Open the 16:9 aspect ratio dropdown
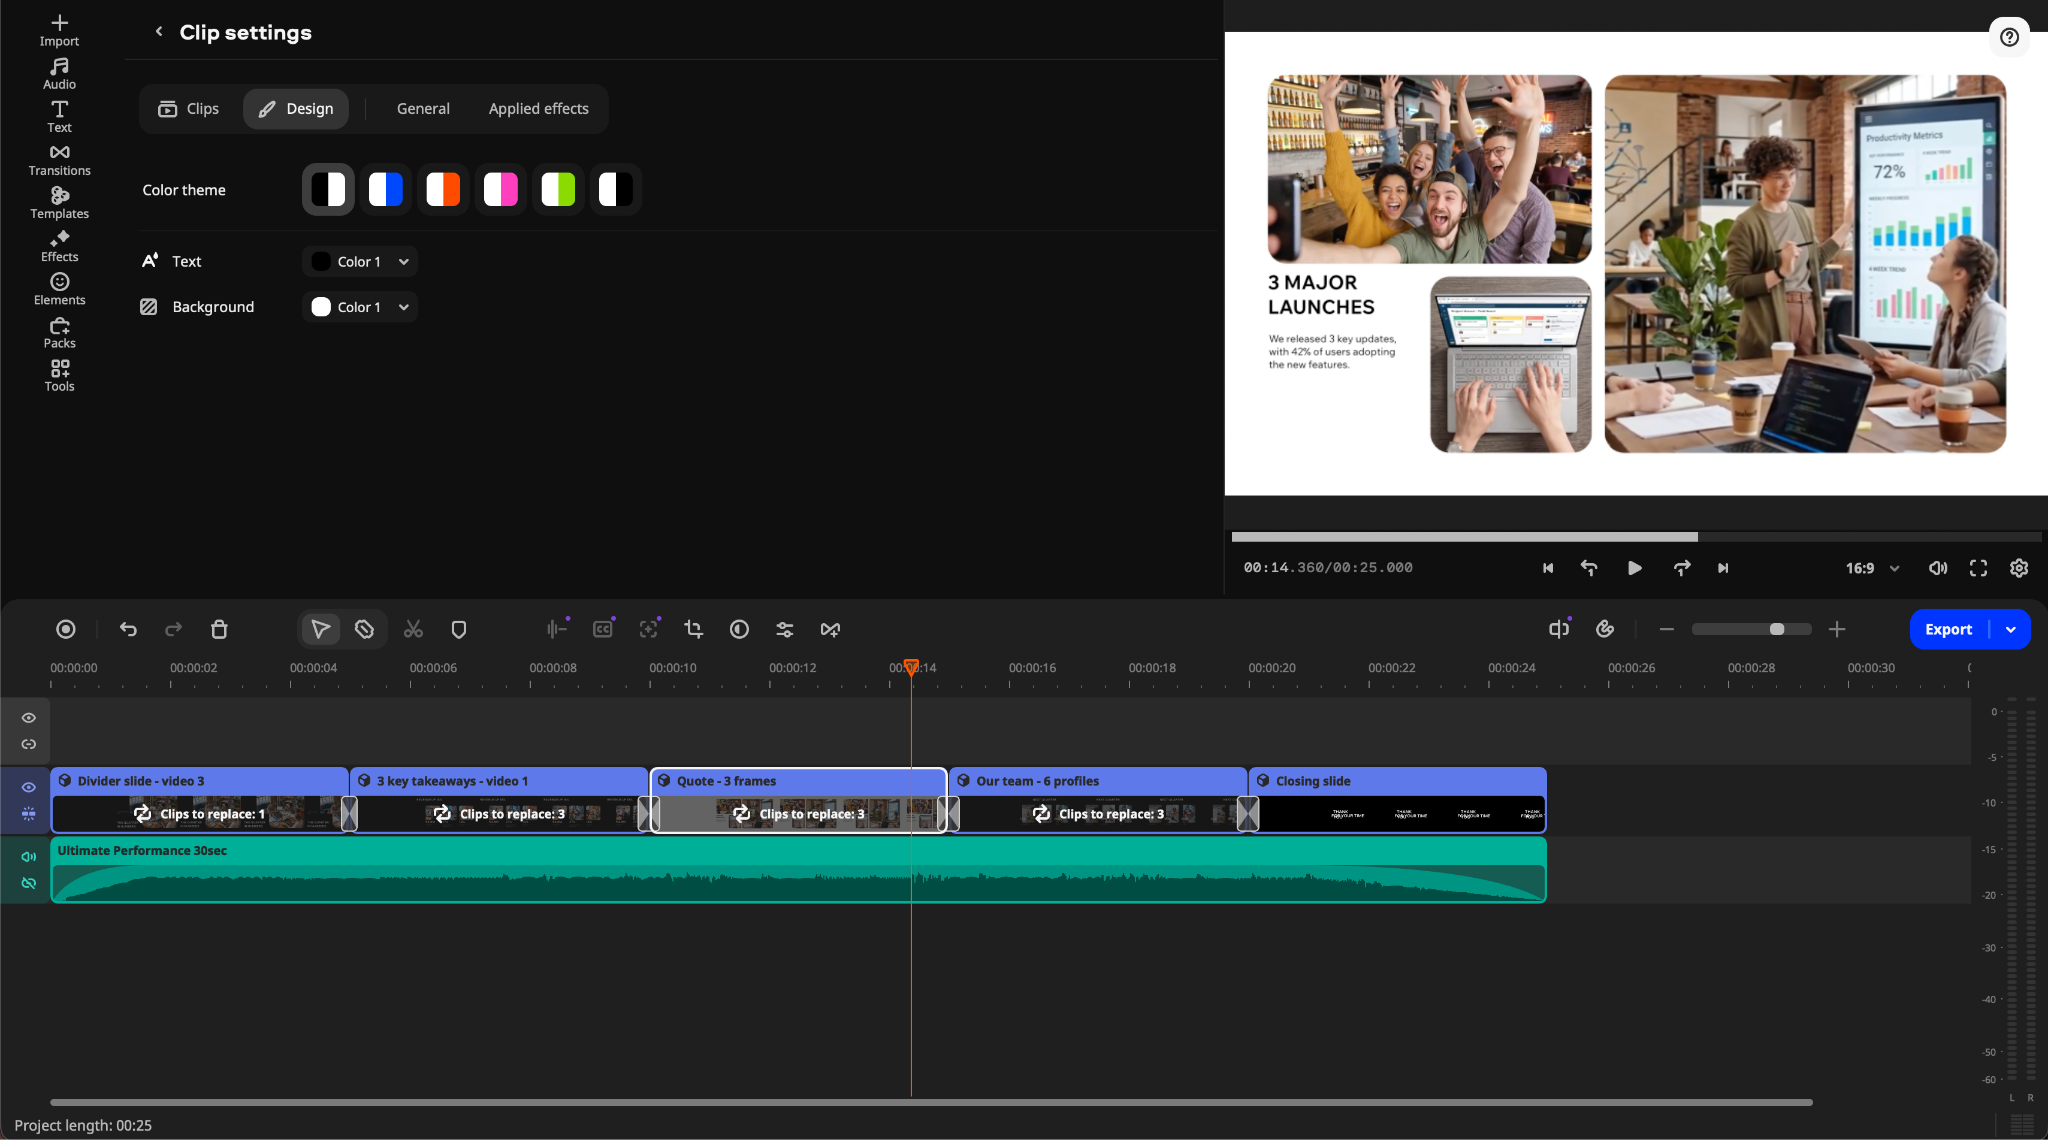This screenshot has width=2048, height=1140. (x=1872, y=568)
